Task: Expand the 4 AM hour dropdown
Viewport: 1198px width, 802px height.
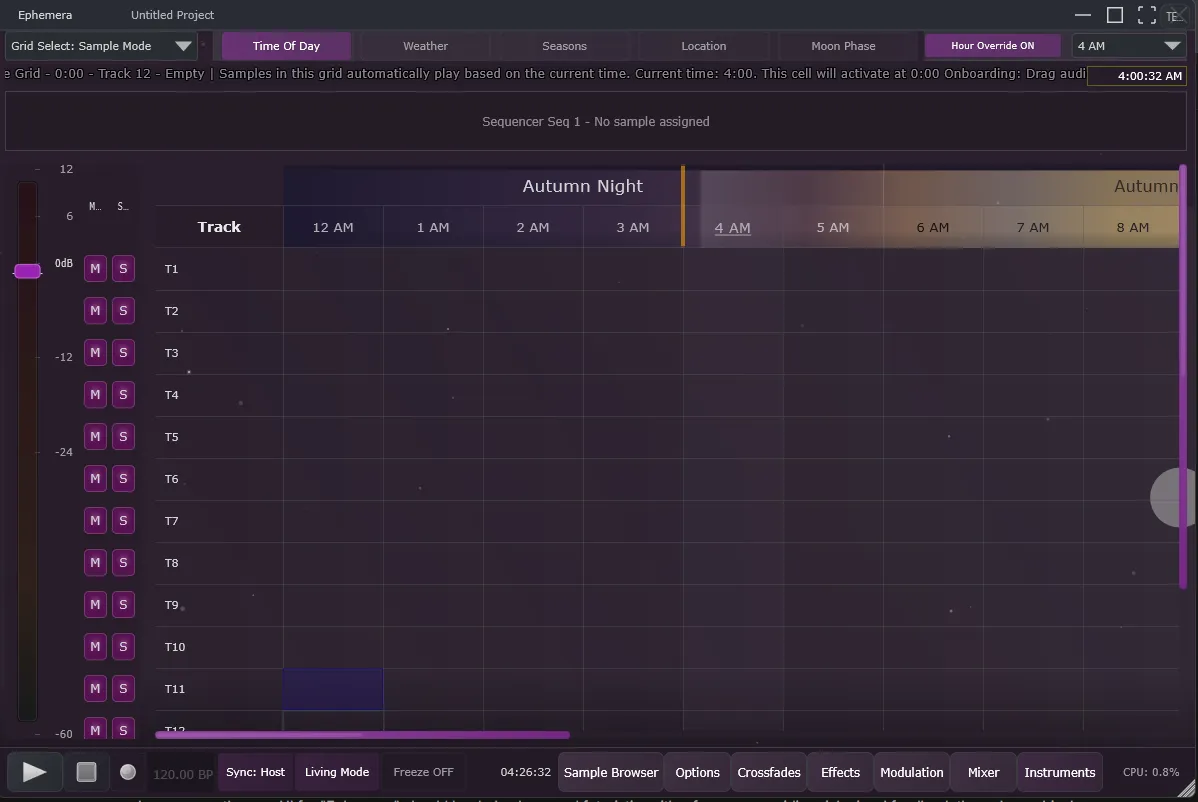Action: coord(1129,46)
